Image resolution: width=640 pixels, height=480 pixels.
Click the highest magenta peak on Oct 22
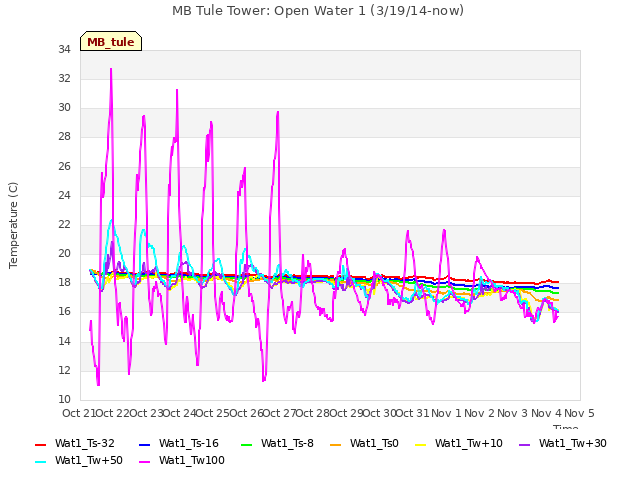point(111,69)
